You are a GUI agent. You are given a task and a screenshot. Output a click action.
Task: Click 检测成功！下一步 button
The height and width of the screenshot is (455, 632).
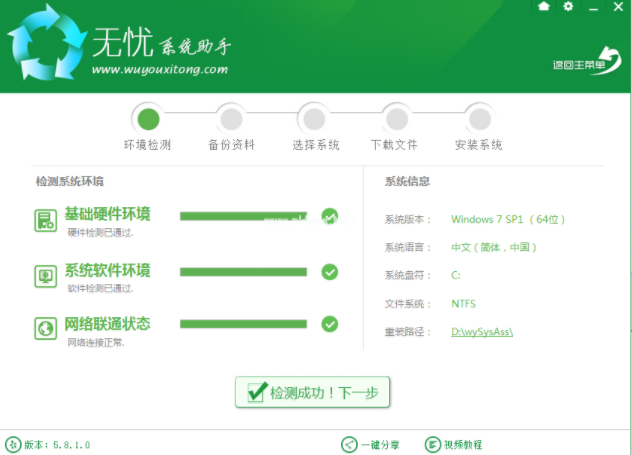click(312, 392)
